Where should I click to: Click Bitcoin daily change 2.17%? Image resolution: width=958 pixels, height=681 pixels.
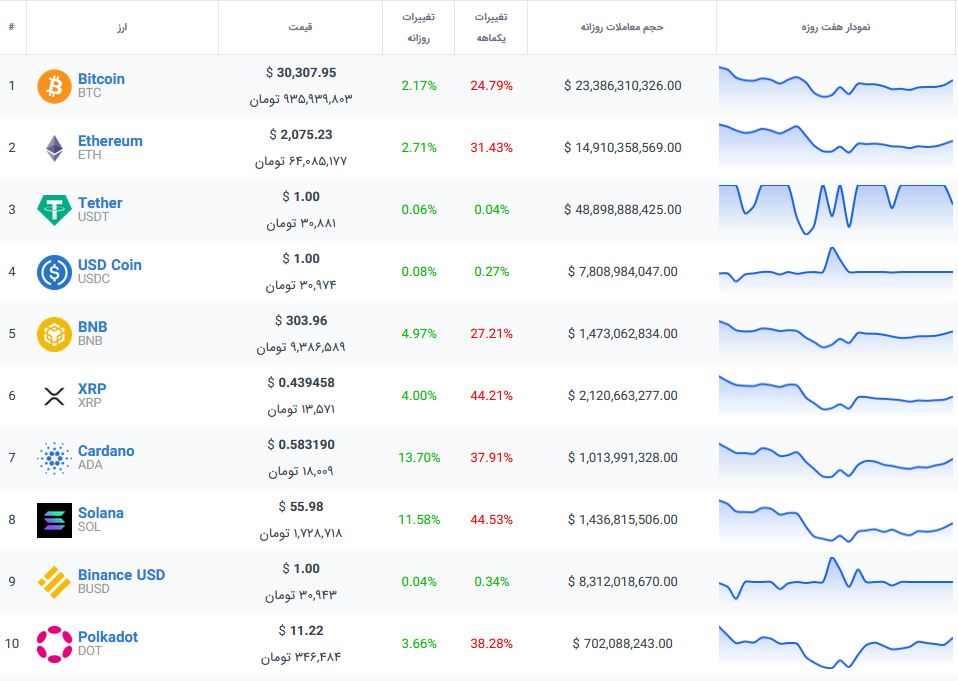coord(419,86)
